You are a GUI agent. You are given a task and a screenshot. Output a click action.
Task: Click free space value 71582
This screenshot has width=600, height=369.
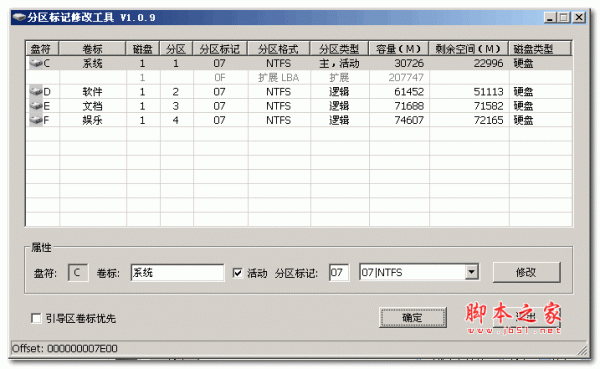488,106
